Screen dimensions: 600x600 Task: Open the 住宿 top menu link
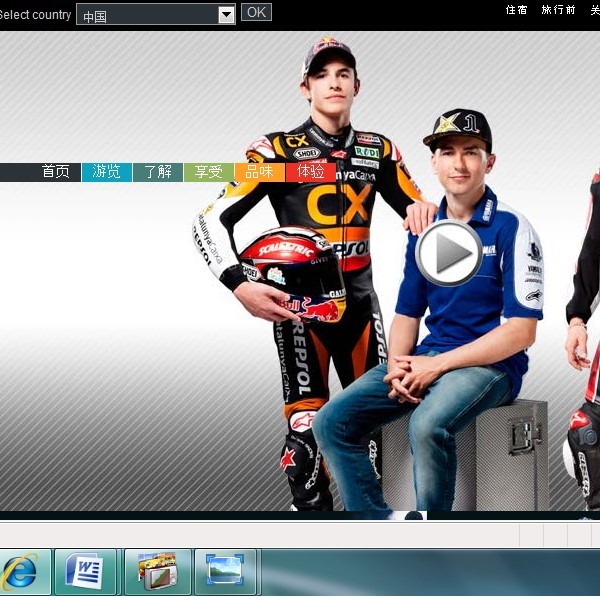pos(516,10)
